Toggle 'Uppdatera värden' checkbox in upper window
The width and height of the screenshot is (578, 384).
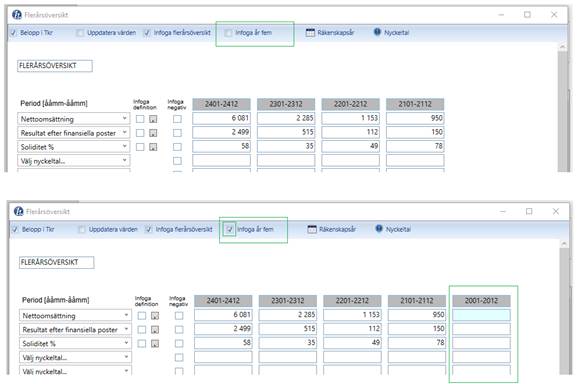[x=80, y=33]
